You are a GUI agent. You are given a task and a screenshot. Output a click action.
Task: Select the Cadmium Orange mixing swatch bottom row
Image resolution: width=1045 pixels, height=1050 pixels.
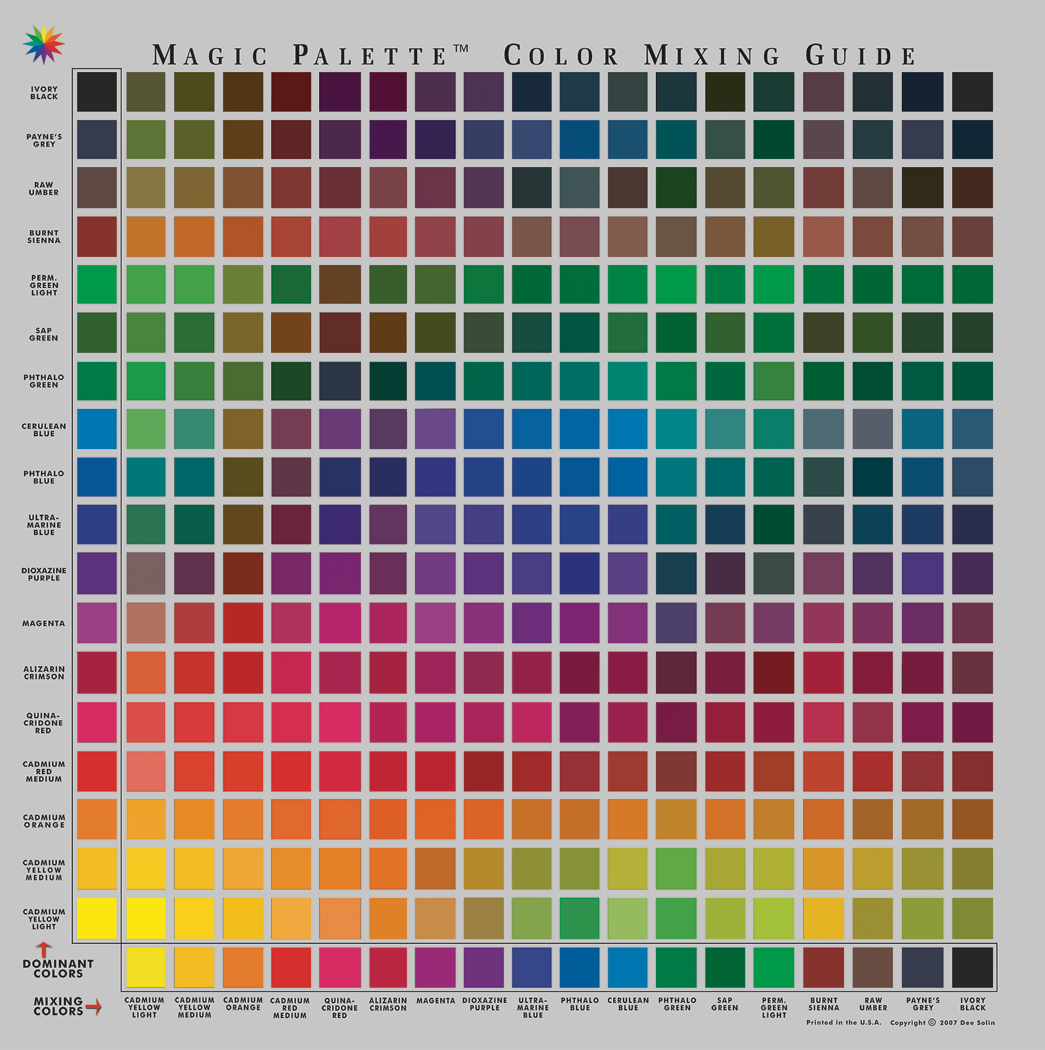click(242, 969)
